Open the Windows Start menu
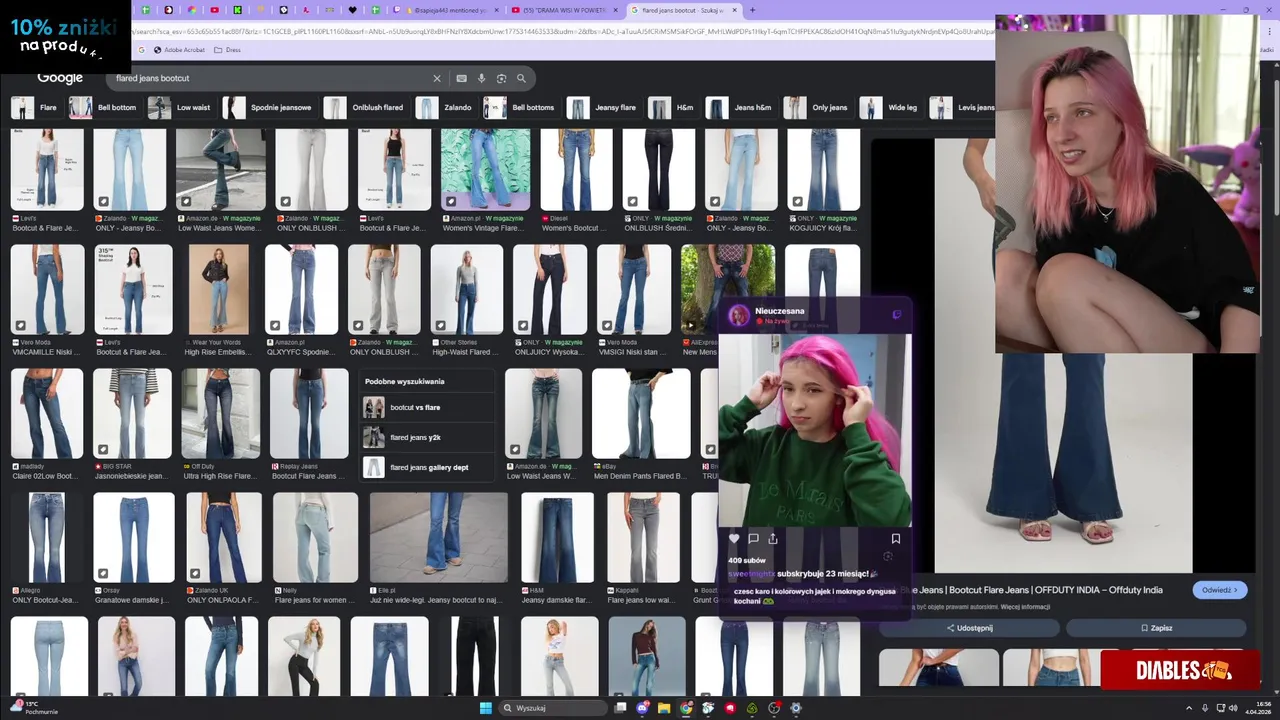1280x720 pixels. pos(485,708)
